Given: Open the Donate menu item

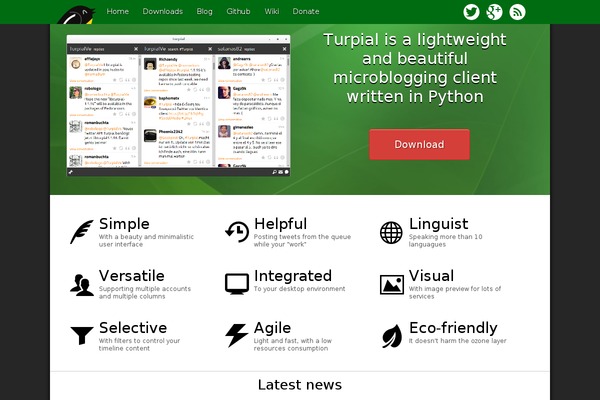Looking at the screenshot, I should pyautogui.click(x=306, y=11).
